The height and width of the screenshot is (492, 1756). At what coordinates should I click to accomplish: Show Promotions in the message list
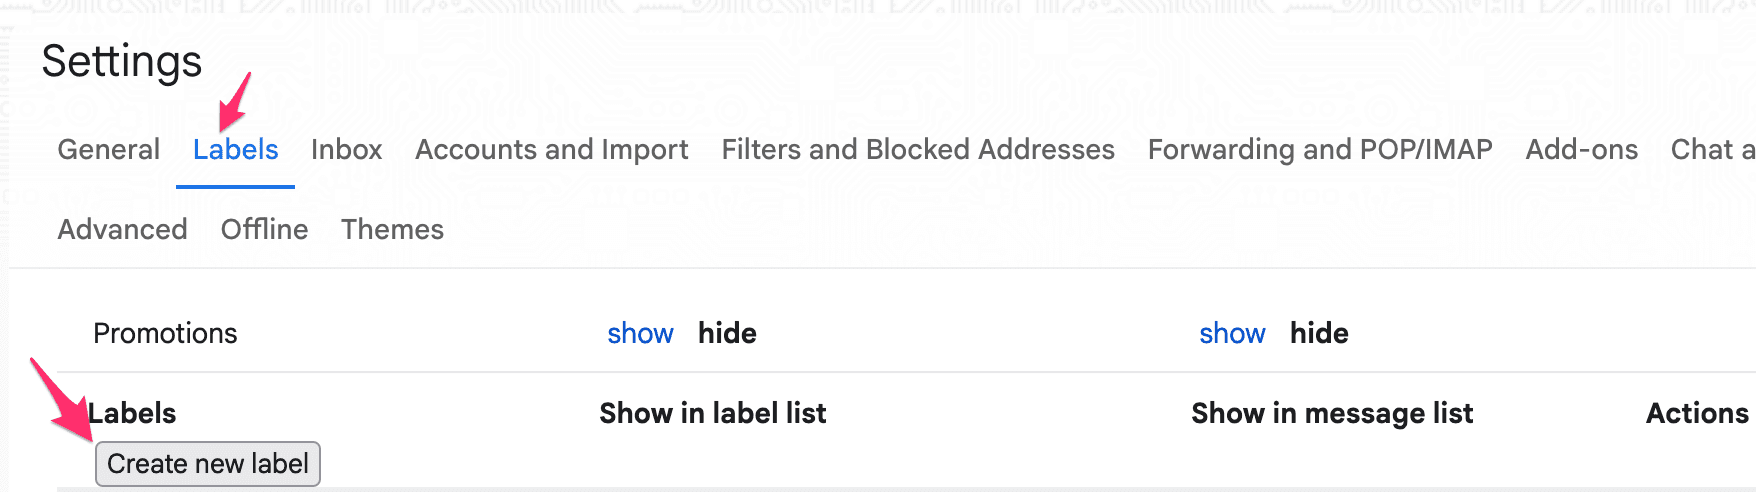click(1232, 334)
